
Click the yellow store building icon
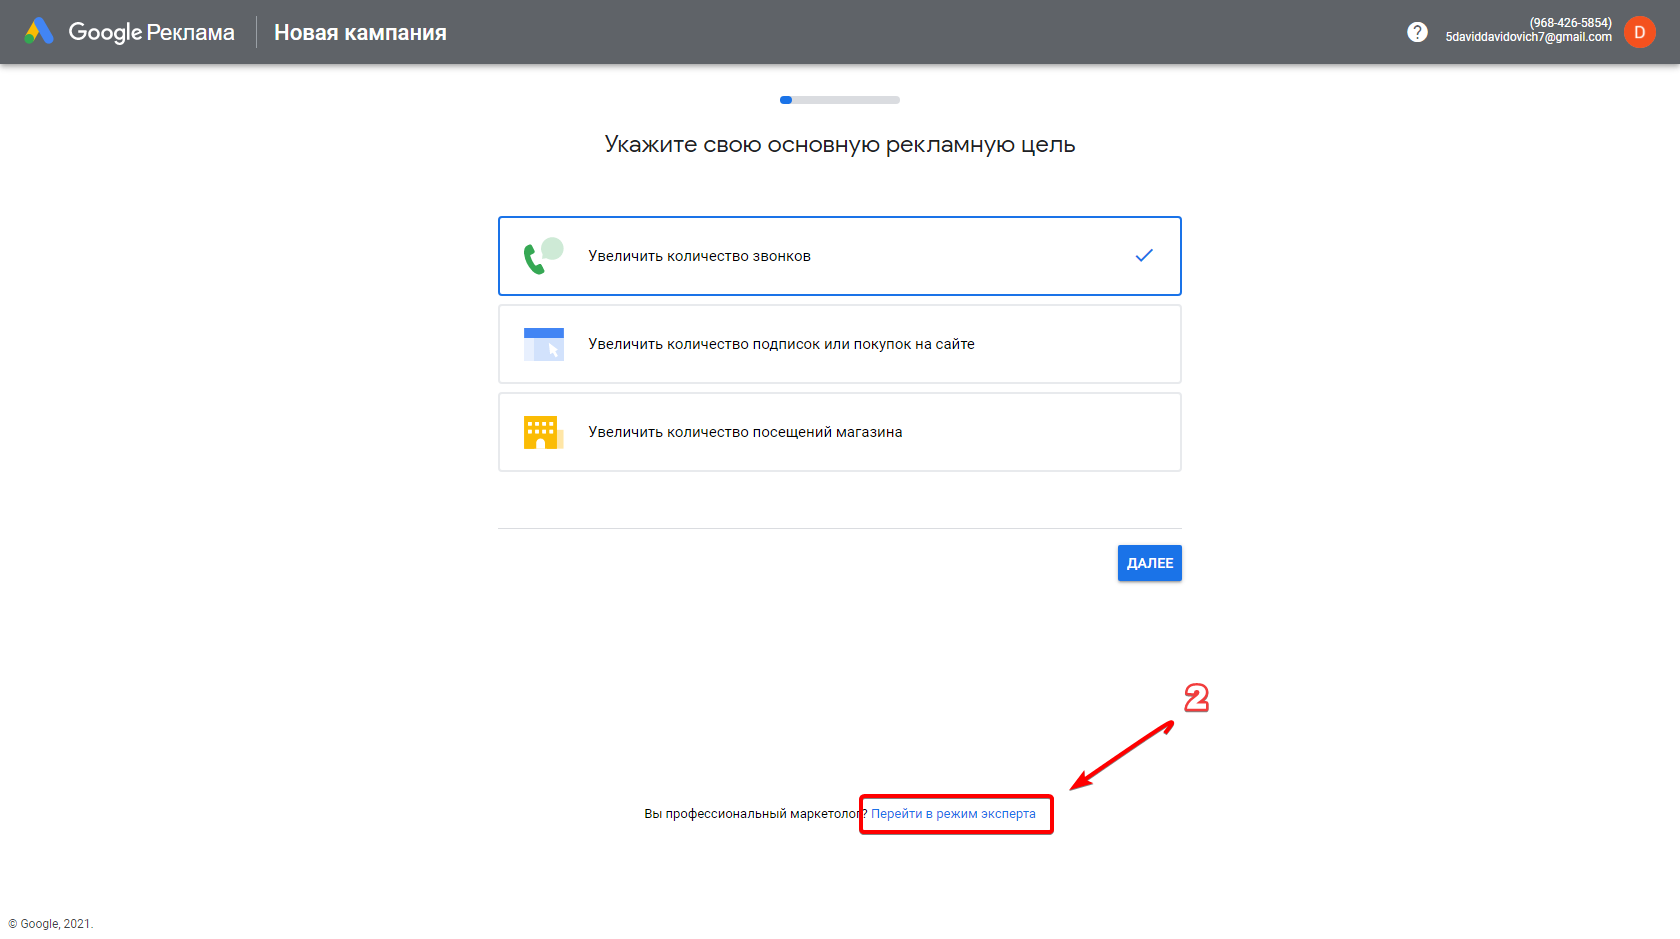[x=544, y=432]
